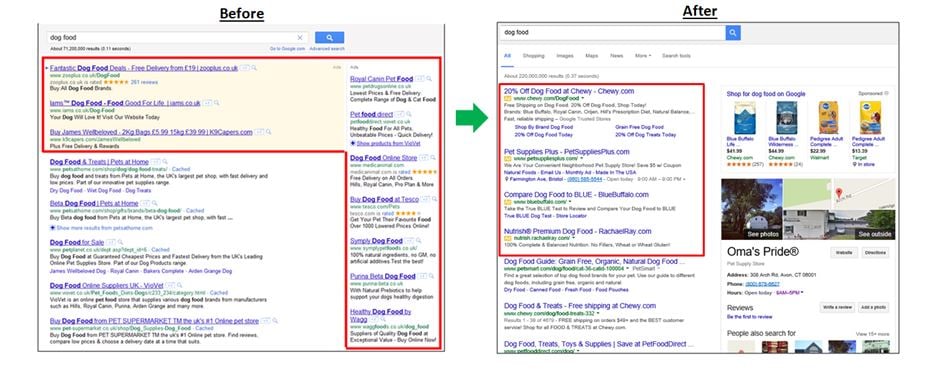Open 'Healthy Dog Food by Wagg' ad
936x383 pixels.
click(381, 316)
